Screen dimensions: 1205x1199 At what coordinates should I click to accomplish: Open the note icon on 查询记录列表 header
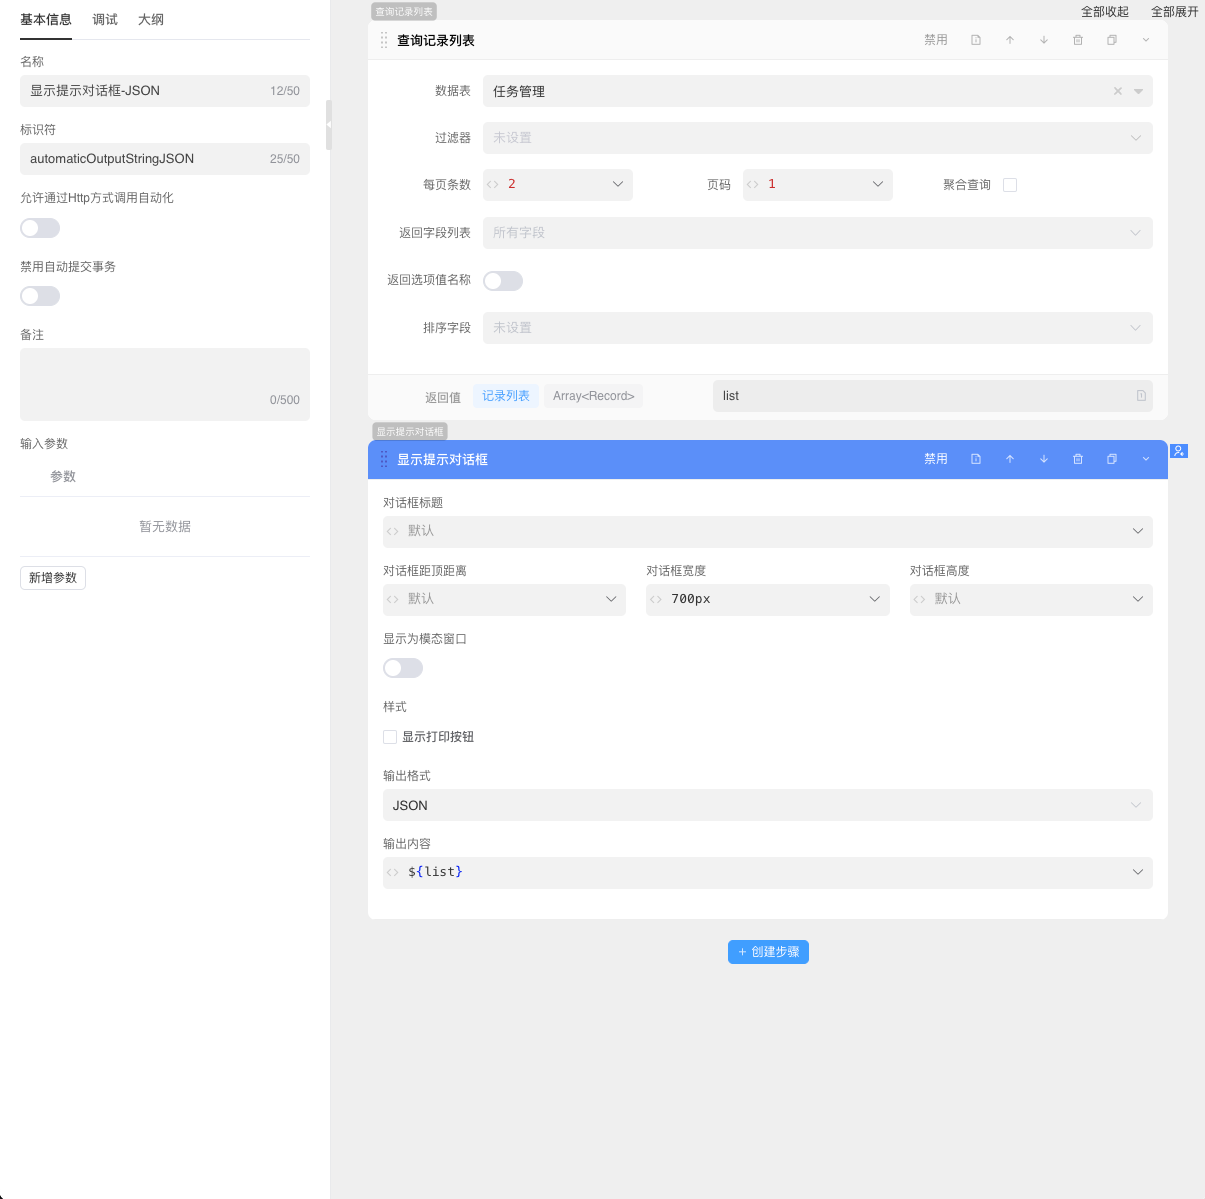click(x=976, y=39)
